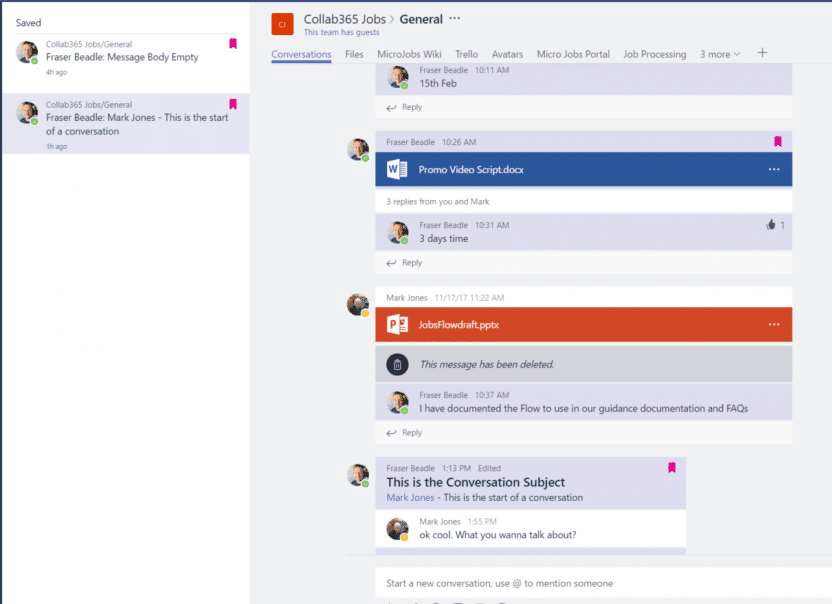Click the Mark Jones mention link

(410, 497)
